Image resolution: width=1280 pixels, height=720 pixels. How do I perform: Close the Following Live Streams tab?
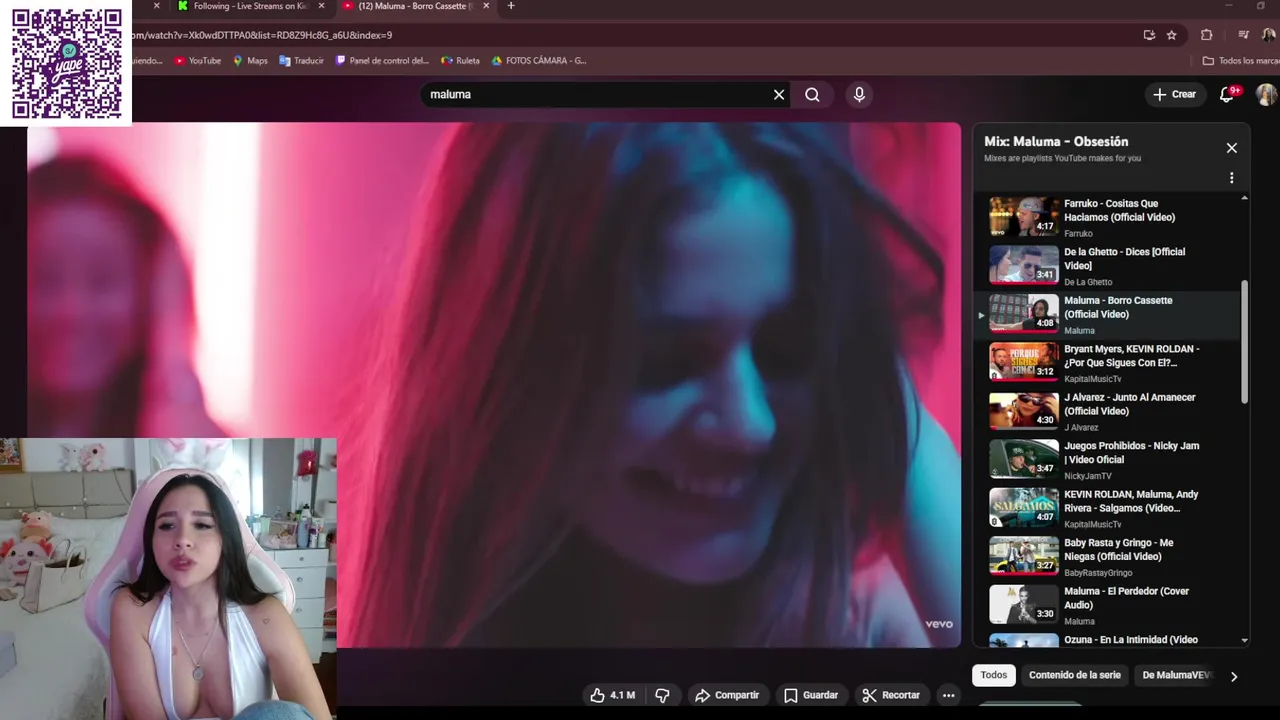(x=319, y=6)
